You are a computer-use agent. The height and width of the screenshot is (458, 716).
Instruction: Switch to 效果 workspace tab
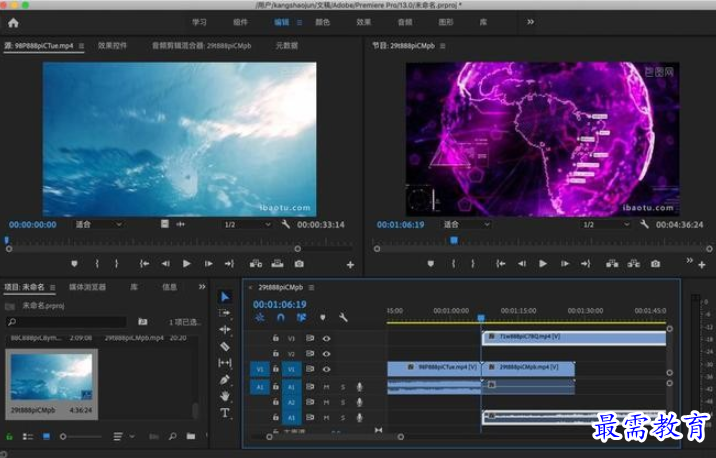pos(363,22)
